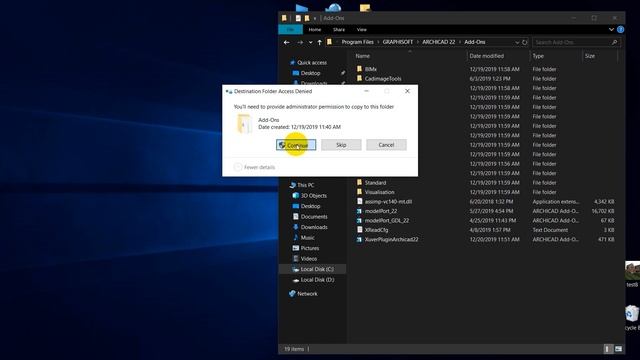Click GRAPHISOFT in the address breadcrumb
Screen dimensions: 640x360
click(x=398, y=42)
